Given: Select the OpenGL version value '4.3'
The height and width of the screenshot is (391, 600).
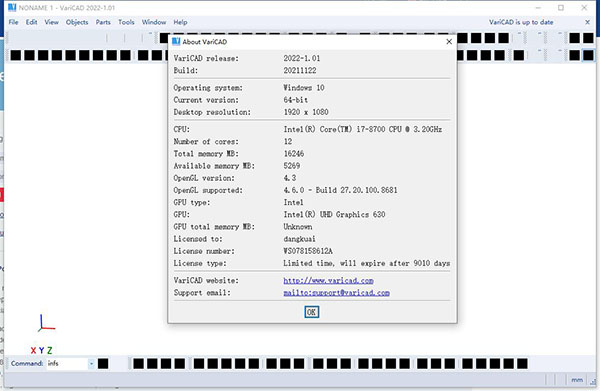Looking at the screenshot, I should click(x=290, y=178).
